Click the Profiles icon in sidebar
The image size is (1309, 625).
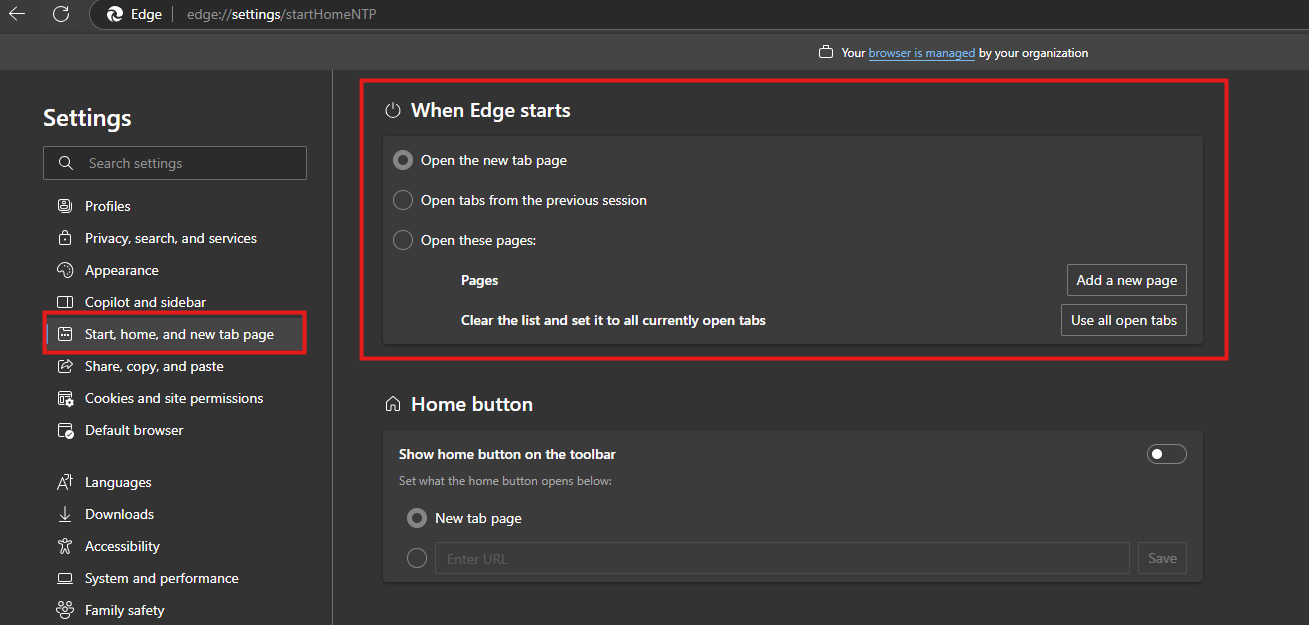pos(65,206)
